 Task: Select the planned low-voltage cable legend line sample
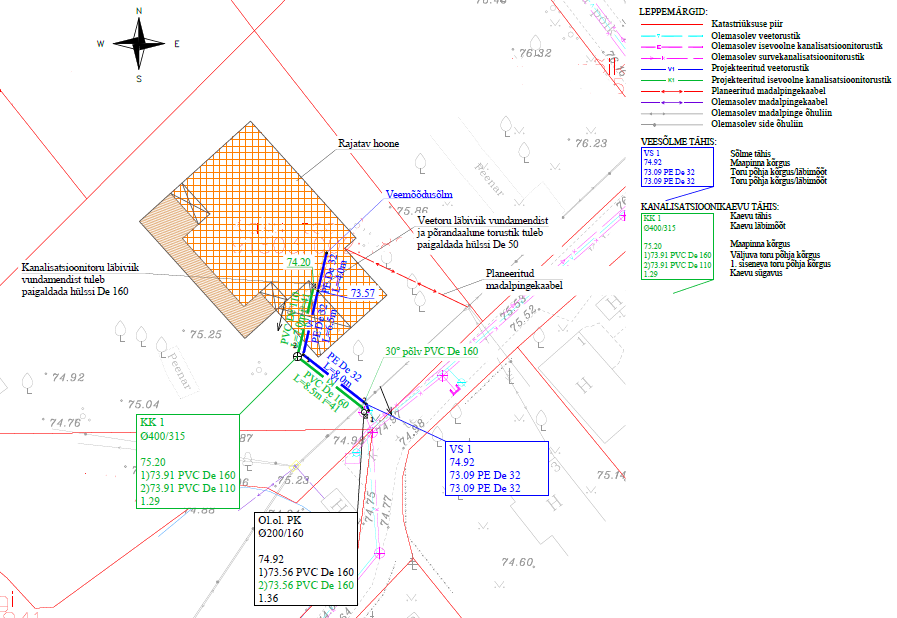[x=670, y=90]
